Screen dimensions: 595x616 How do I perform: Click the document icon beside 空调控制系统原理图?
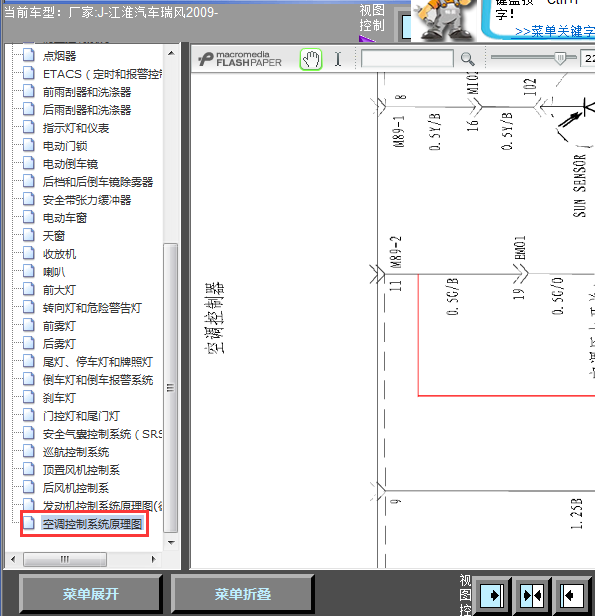[x=29, y=524]
